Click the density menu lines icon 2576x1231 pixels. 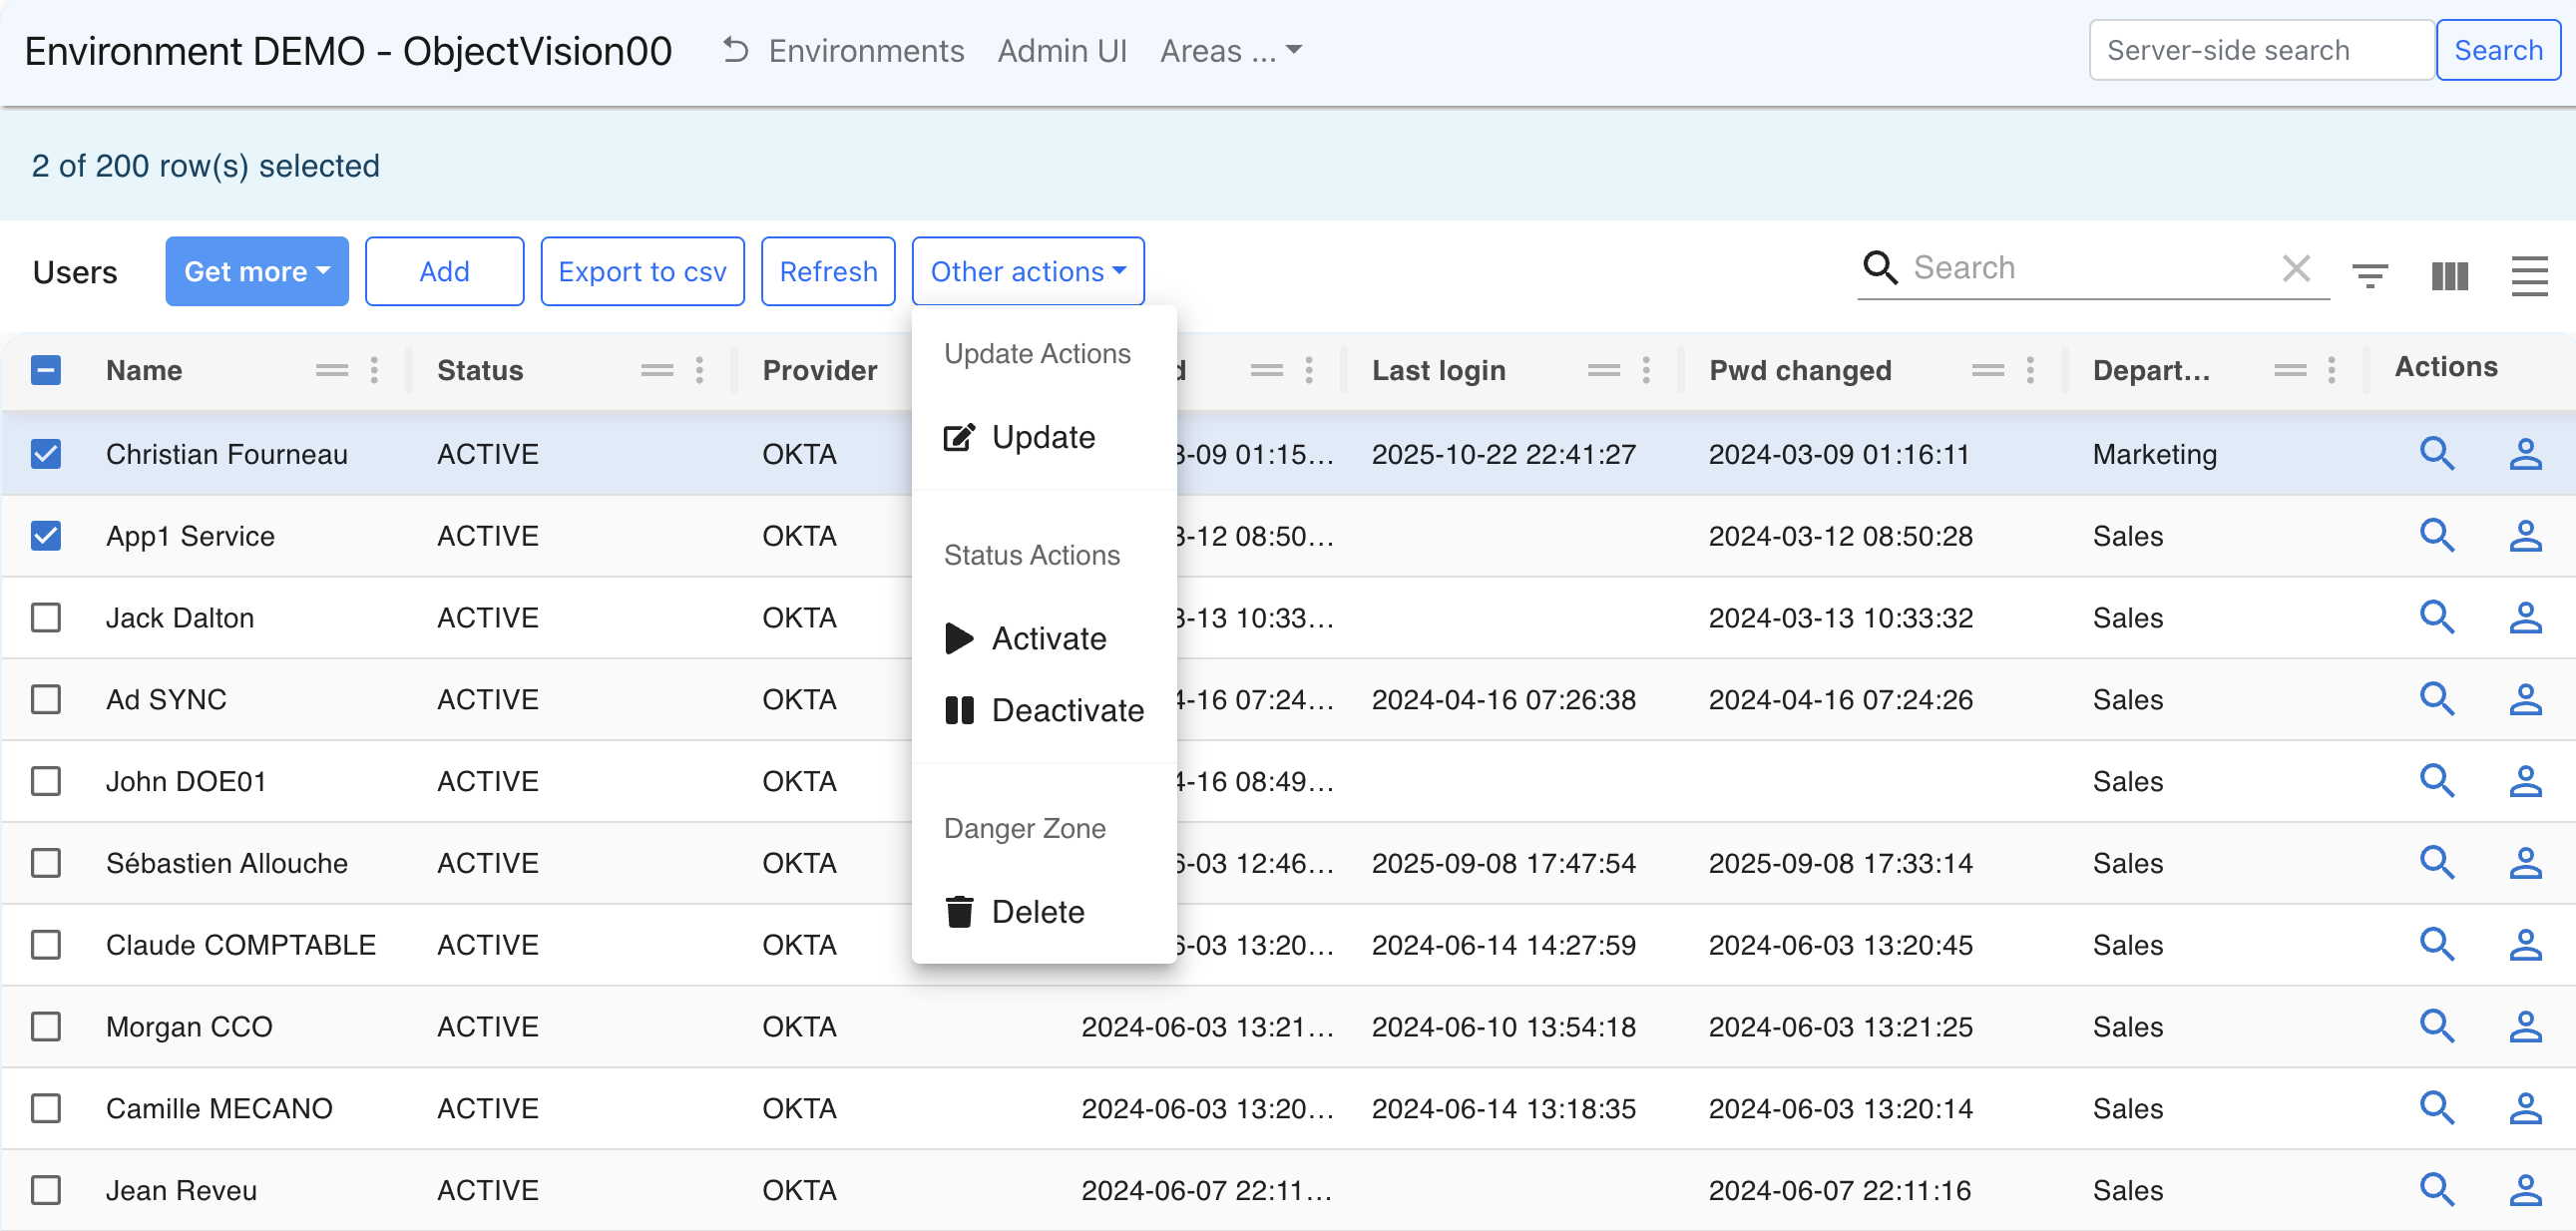pos(2529,273)
